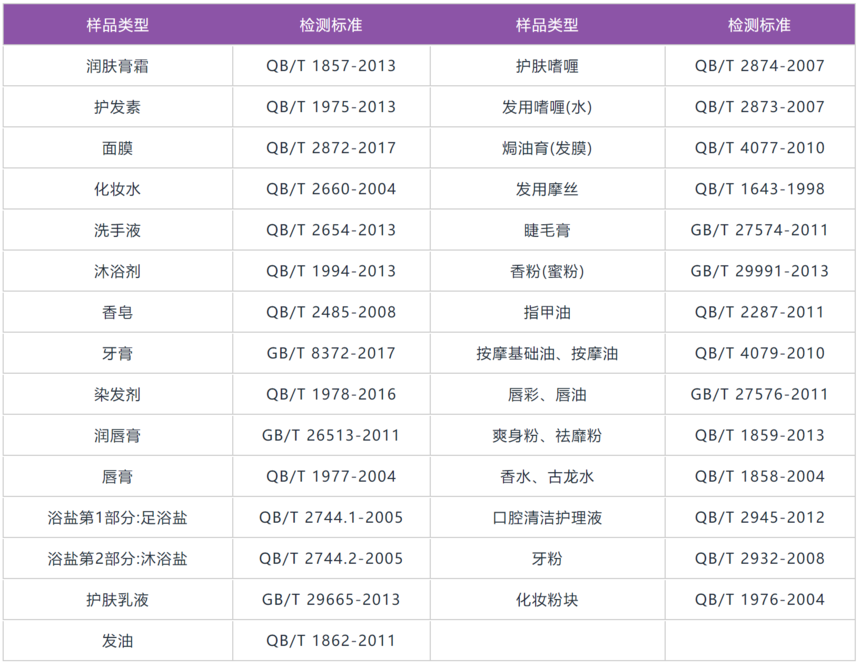Click the standard QB/T 1857-2013
860x668 pixels.
331,66
